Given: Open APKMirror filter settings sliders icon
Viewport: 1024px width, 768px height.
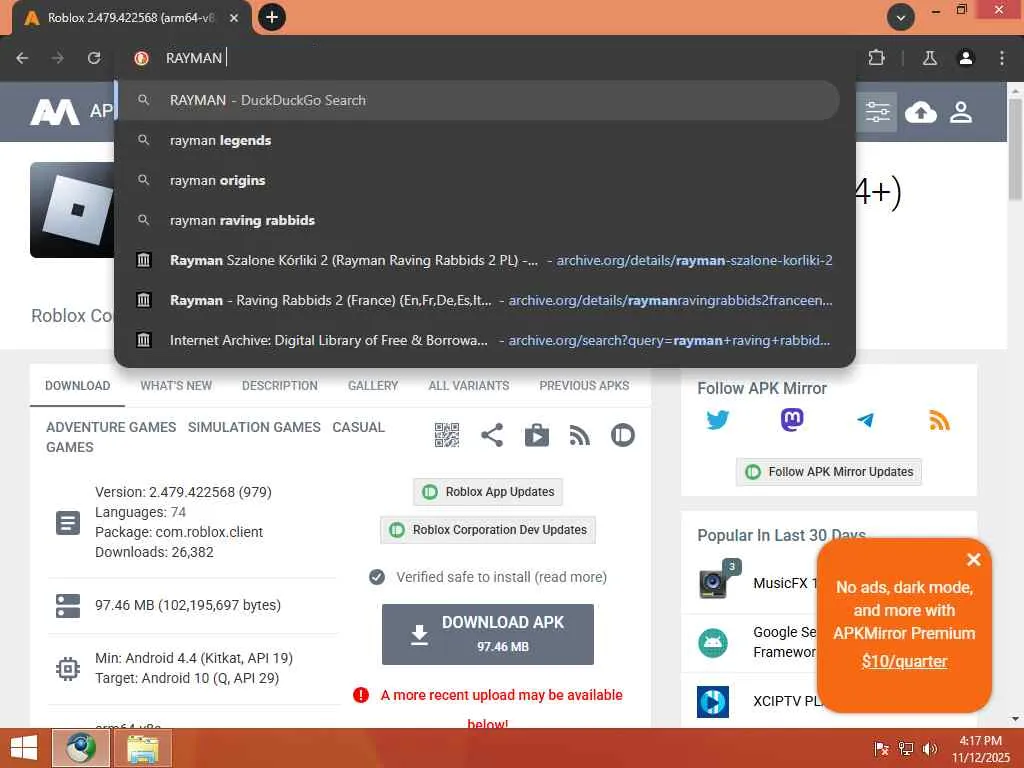Looking at the screenshot, I should 877,112.
